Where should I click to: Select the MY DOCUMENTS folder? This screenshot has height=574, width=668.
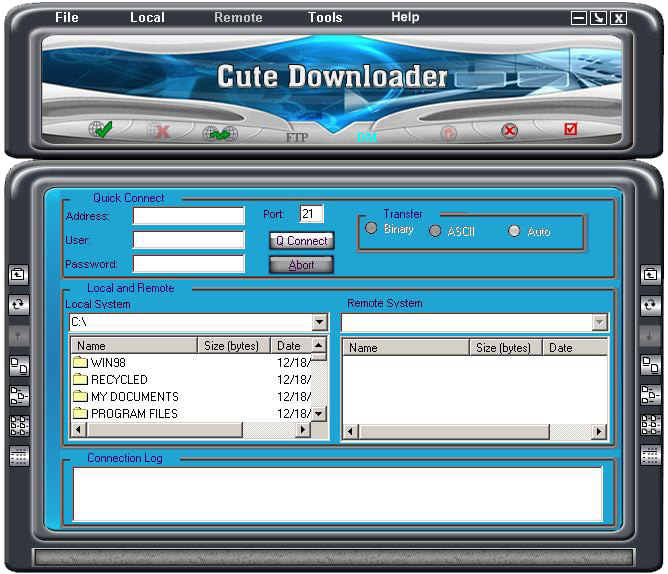[x=126, y=397]
